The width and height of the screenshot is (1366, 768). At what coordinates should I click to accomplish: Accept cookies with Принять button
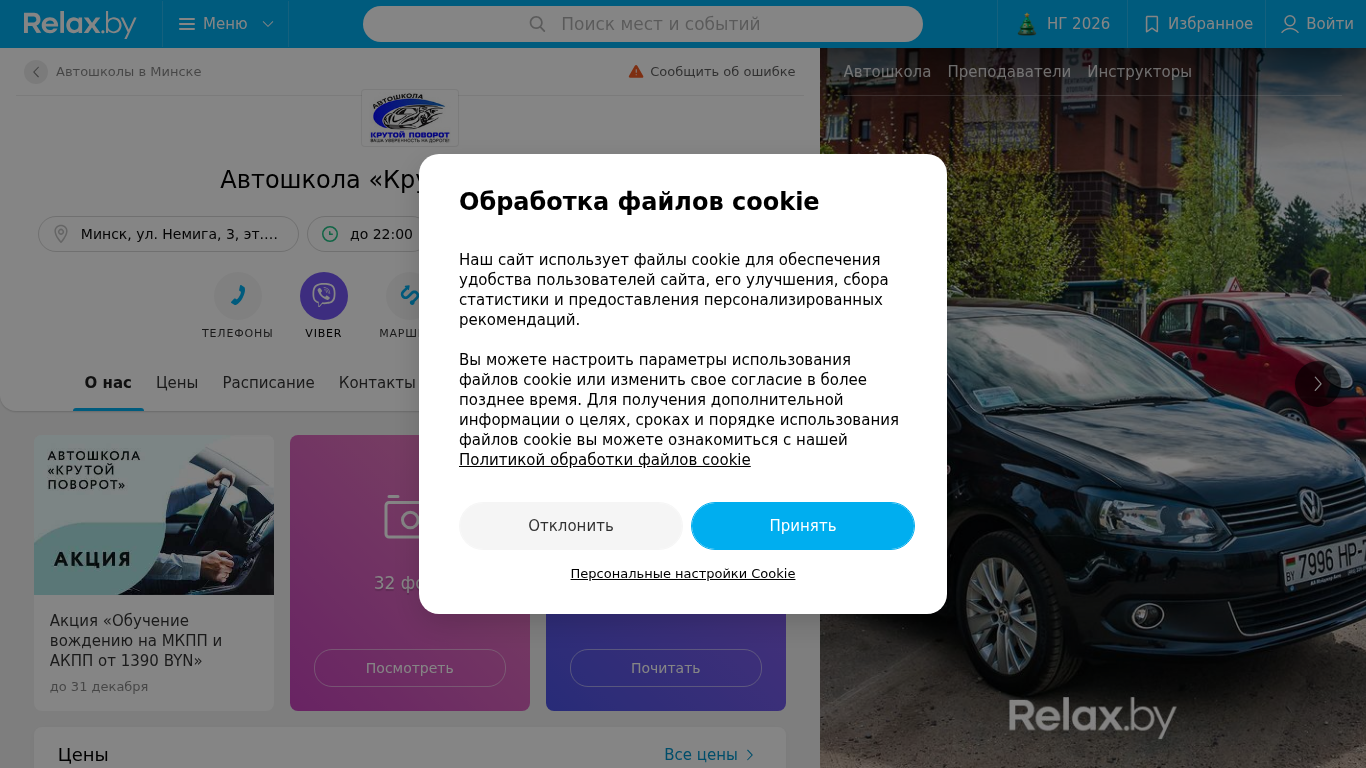[x=803, y=526]
